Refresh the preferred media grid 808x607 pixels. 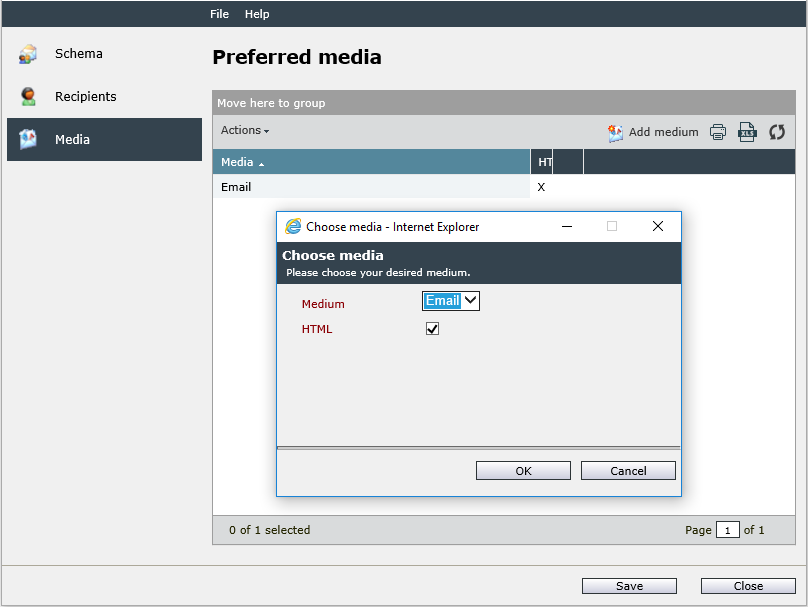click(777, 132)
